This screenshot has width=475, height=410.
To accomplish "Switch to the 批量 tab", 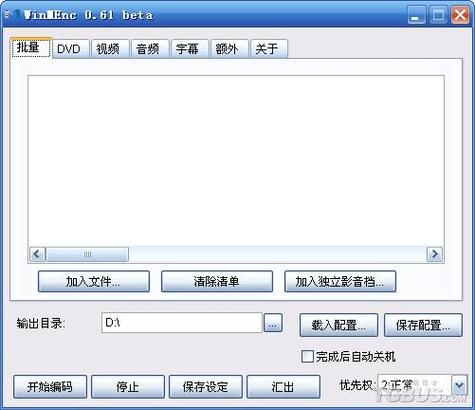I will pyautogui.click(x=31, y=48).
